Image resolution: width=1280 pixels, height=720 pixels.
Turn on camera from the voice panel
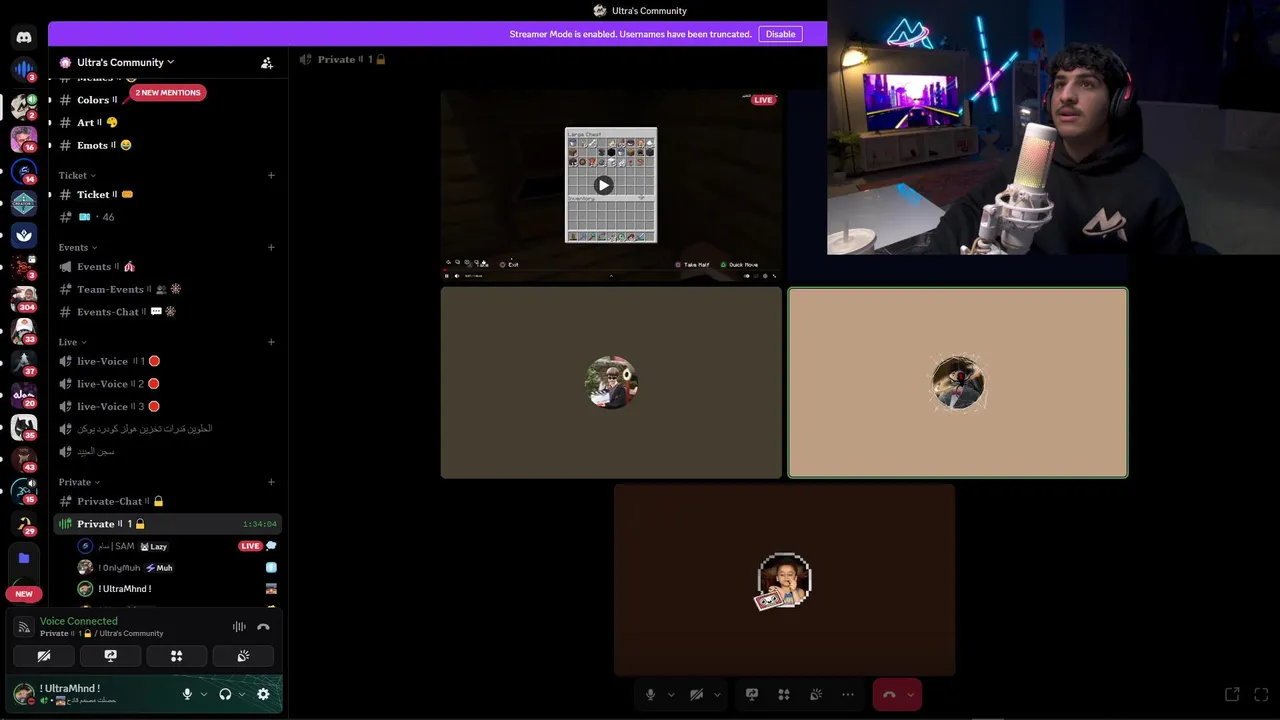click(x=44, y=656)
